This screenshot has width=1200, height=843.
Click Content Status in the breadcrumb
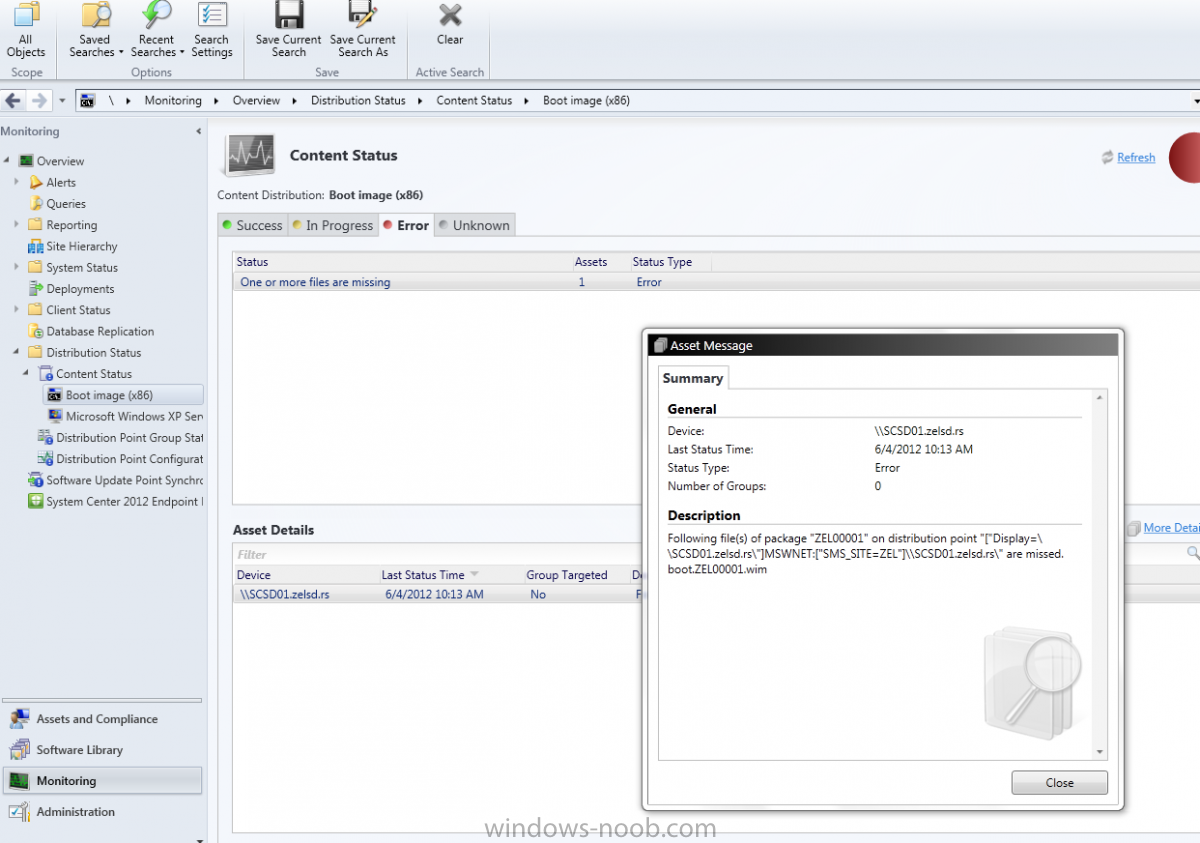click(474, 100)
